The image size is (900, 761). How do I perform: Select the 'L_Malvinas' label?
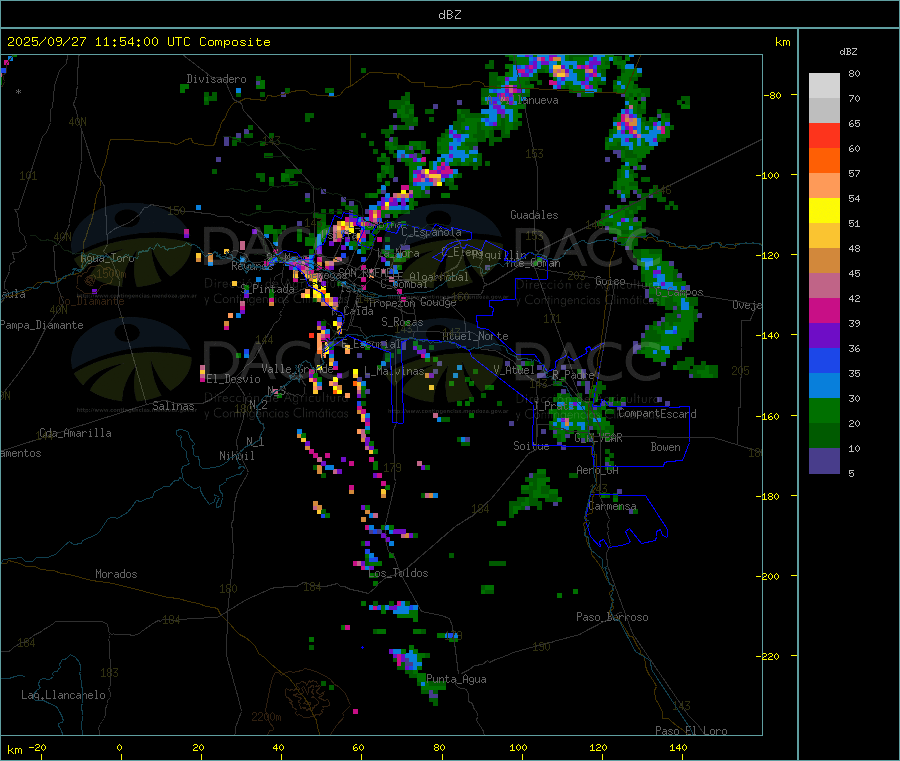tap(395, 371)
